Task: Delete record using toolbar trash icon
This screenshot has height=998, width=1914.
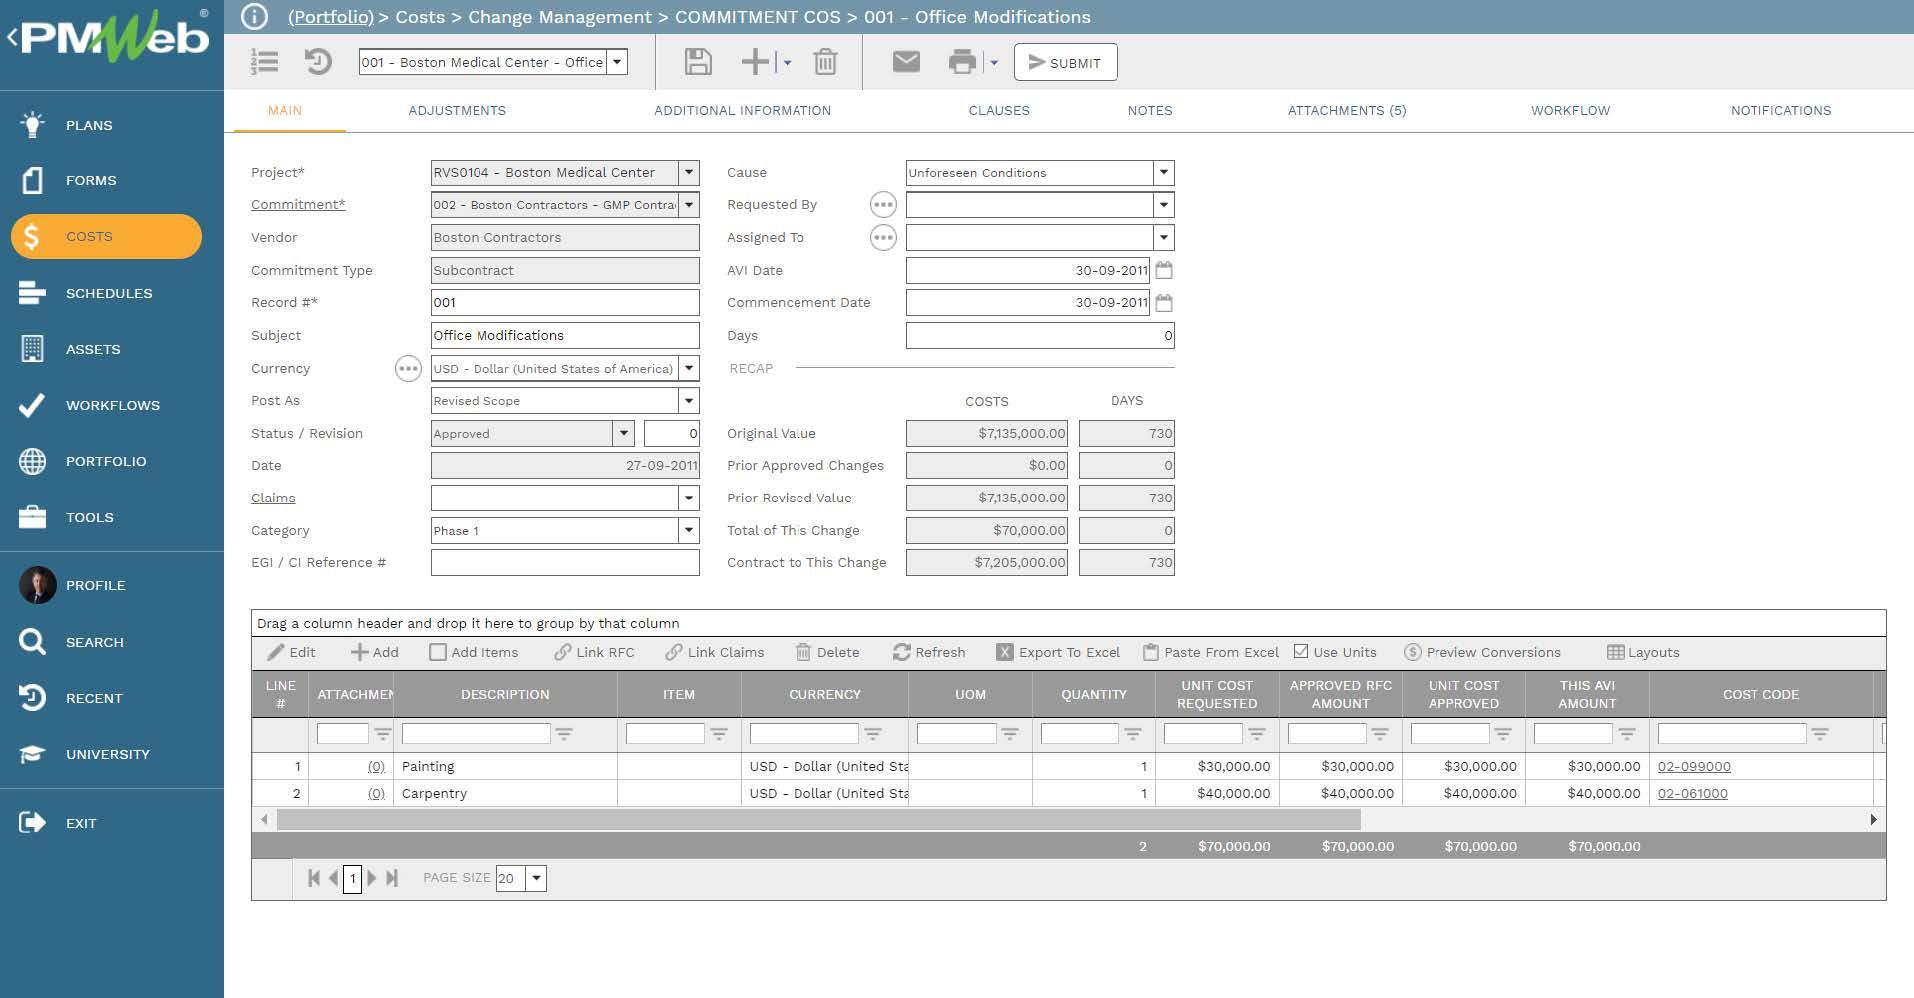Action: tap(825, 62)
